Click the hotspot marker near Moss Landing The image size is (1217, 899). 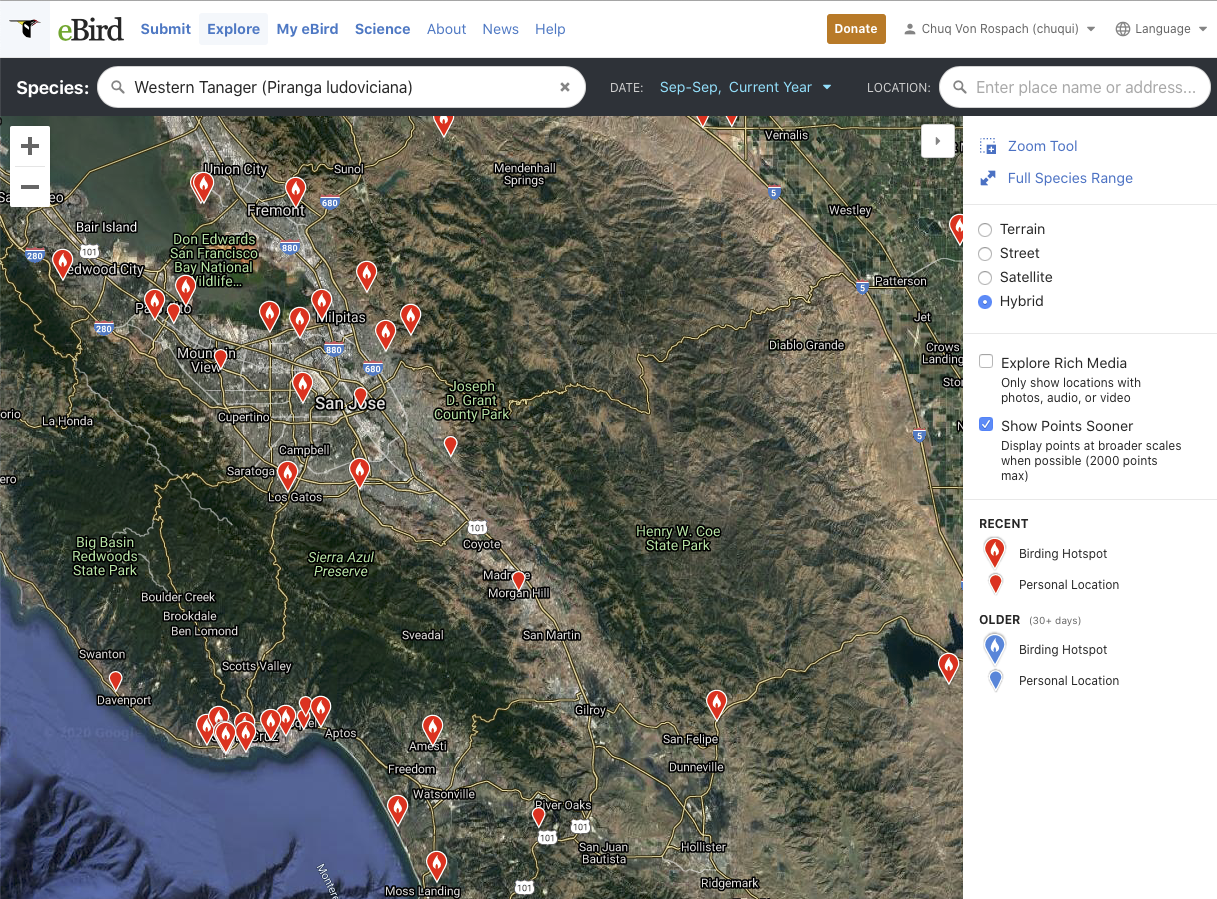tap(436, 865)
